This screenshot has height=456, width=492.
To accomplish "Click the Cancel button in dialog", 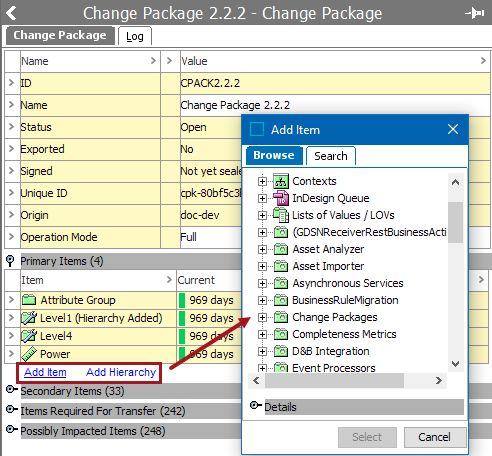I will 434,437.
